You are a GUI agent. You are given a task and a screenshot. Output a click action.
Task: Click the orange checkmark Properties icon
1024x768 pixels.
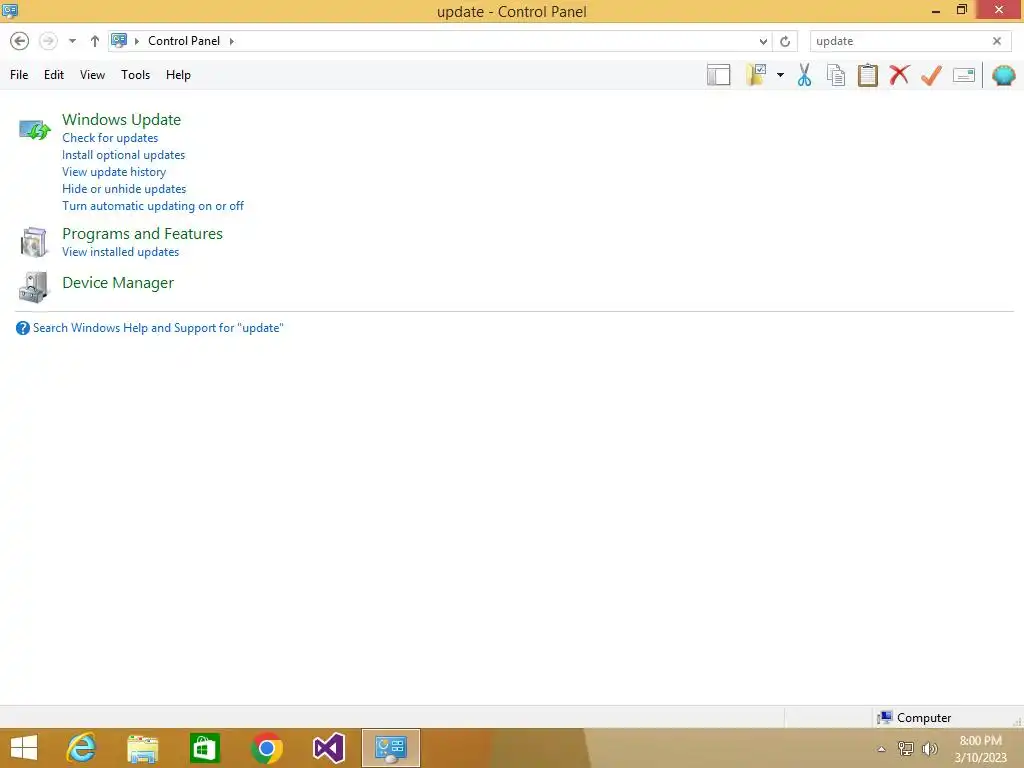click(x=931, y=75)
